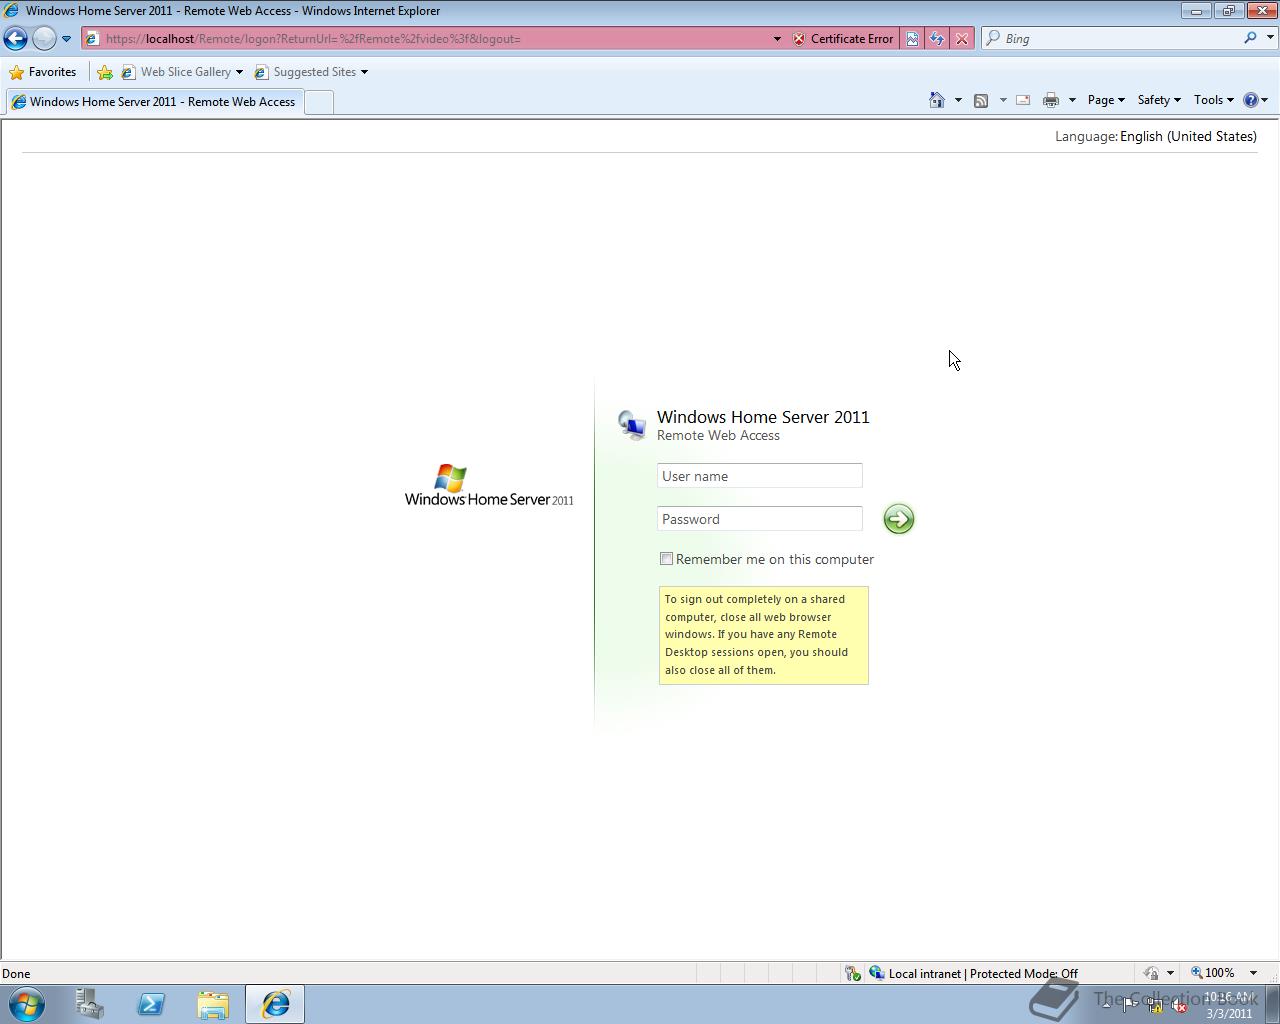Open the search provider dropdown arrow
The height and width of the screenshot is (1024, 1280).
[x=1270, y=38]
